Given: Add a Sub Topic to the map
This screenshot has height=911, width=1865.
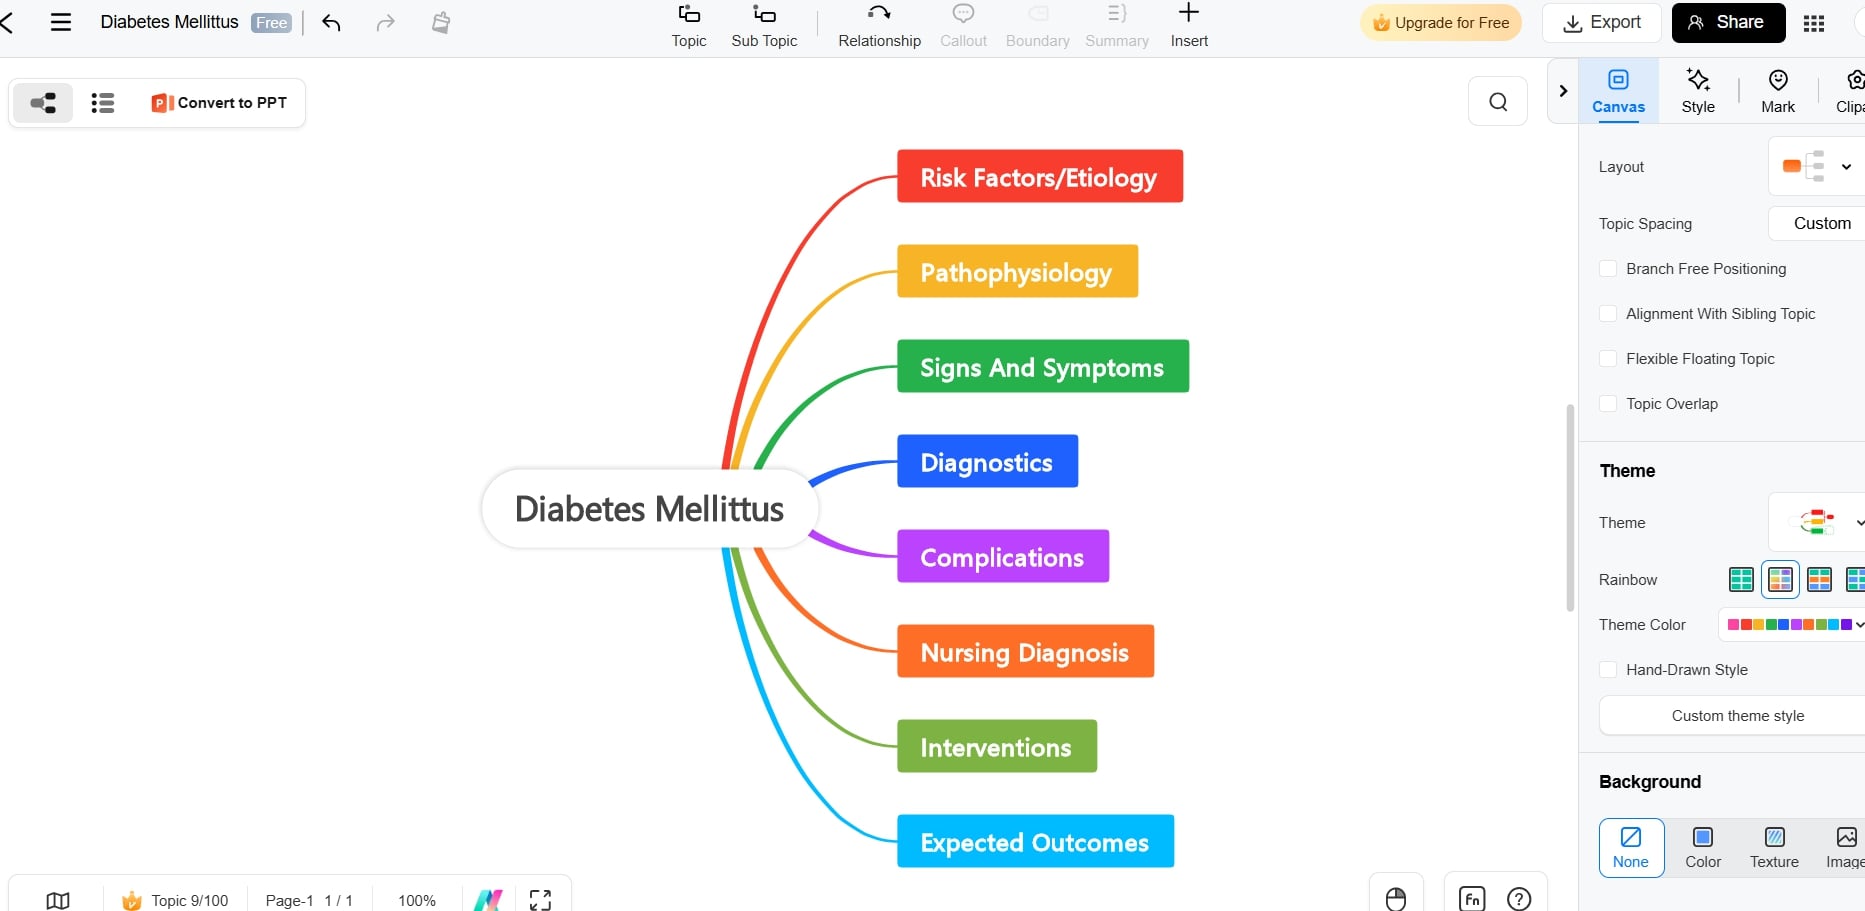Looking at the screenshot, I should pos(763,25).
